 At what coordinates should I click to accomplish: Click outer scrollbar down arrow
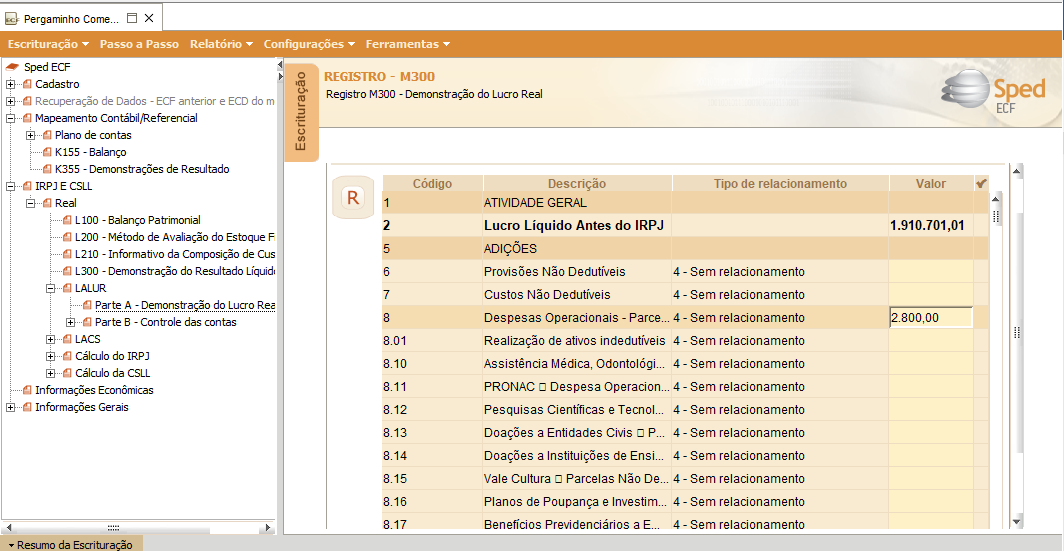(x=1016, y=521)
